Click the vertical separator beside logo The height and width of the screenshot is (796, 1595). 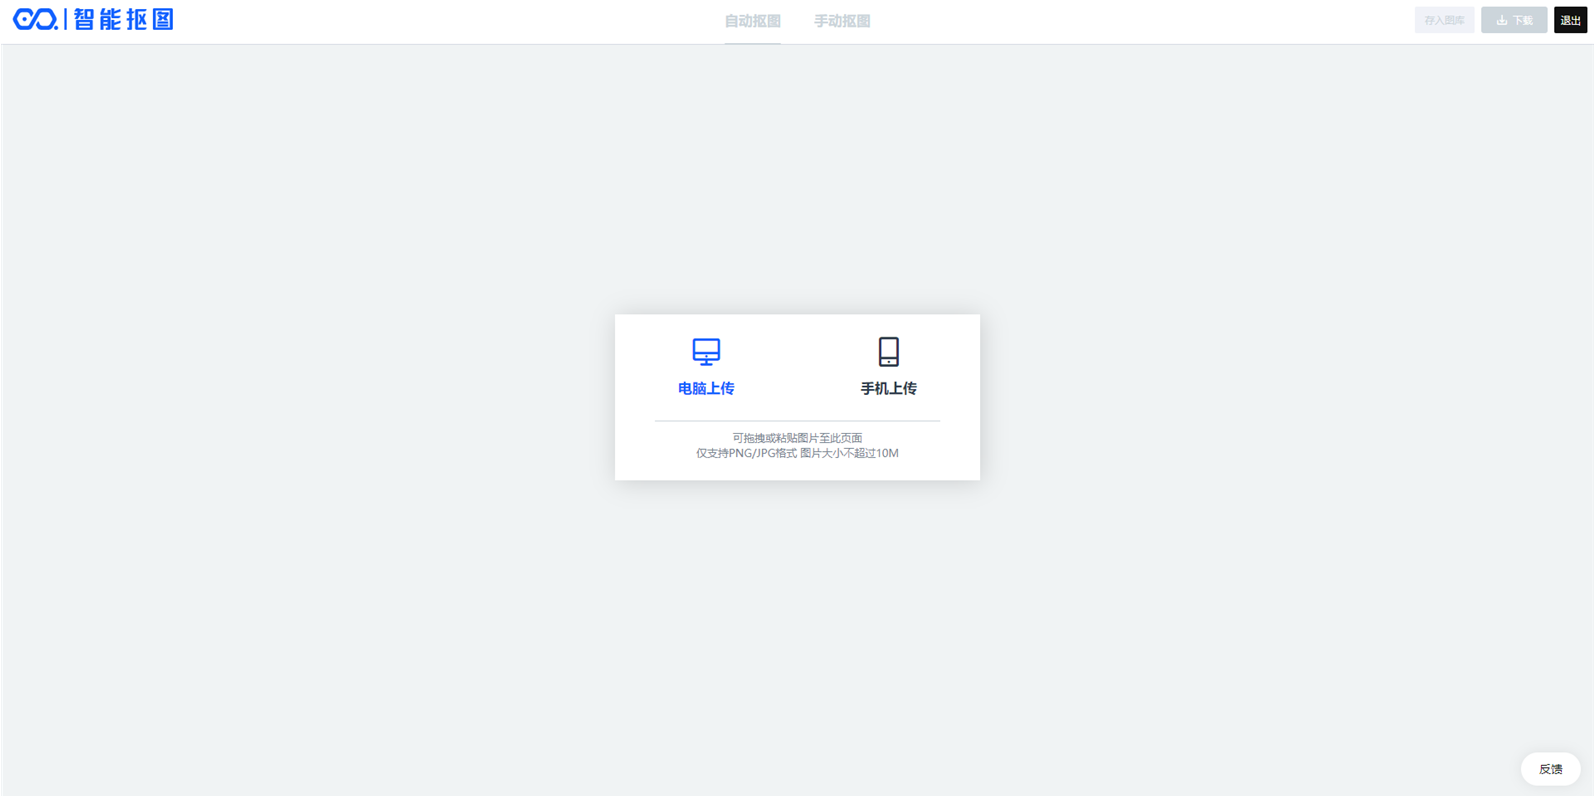pyautogui.click(x=66, y=19)
